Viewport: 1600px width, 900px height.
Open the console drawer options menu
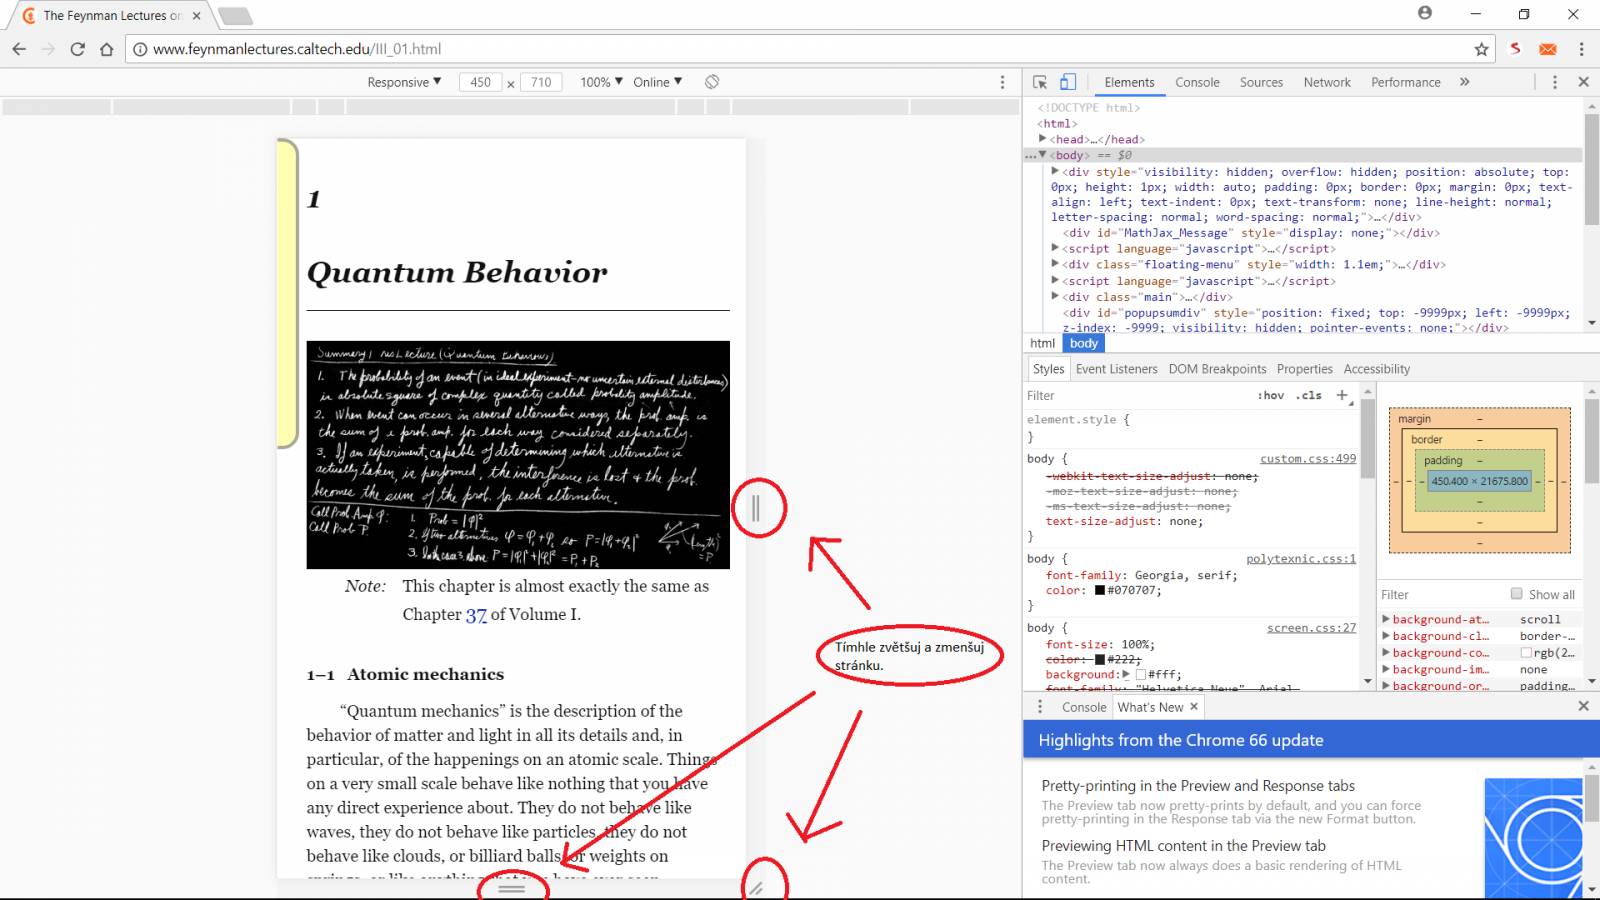coord(1040,707)
